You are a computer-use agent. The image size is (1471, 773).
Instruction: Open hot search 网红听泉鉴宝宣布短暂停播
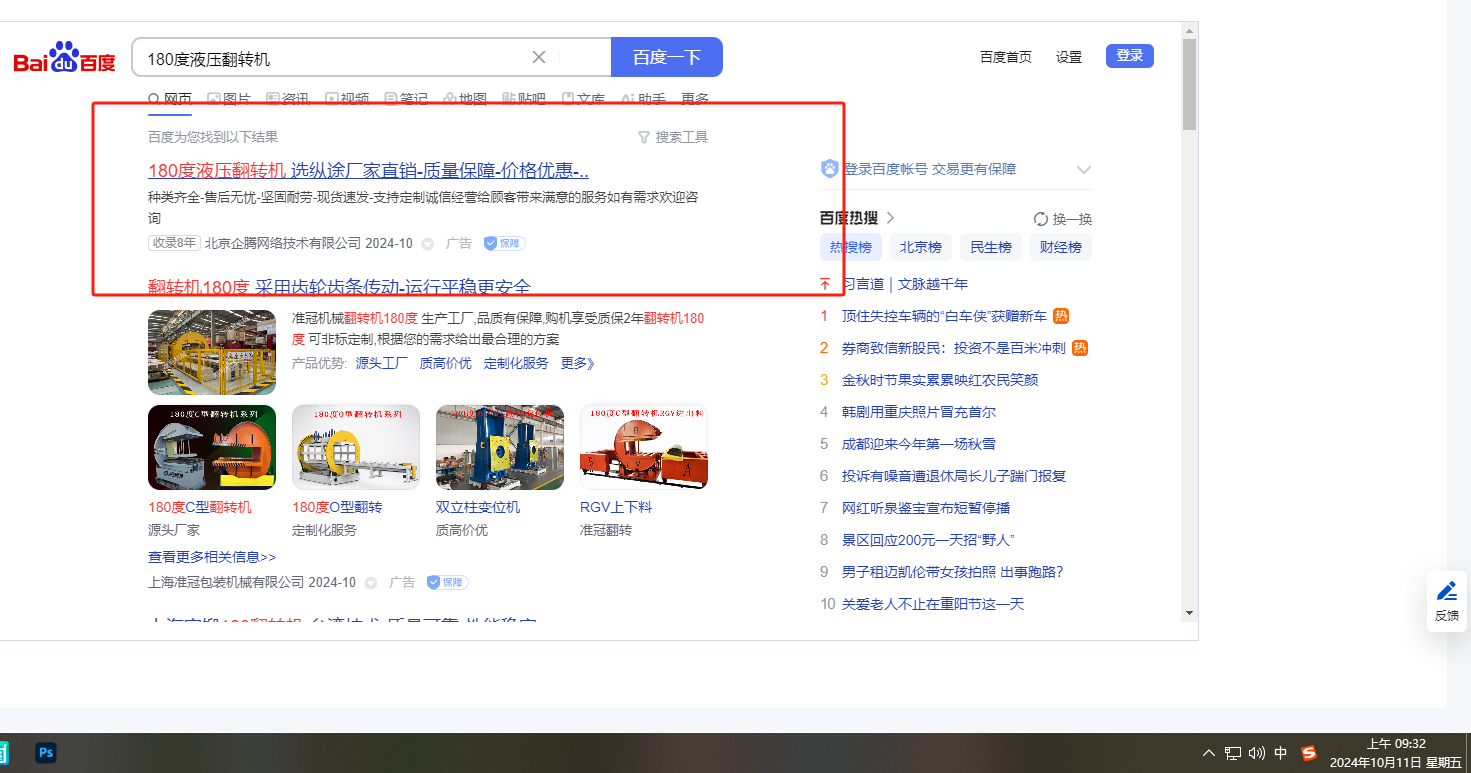926,508
